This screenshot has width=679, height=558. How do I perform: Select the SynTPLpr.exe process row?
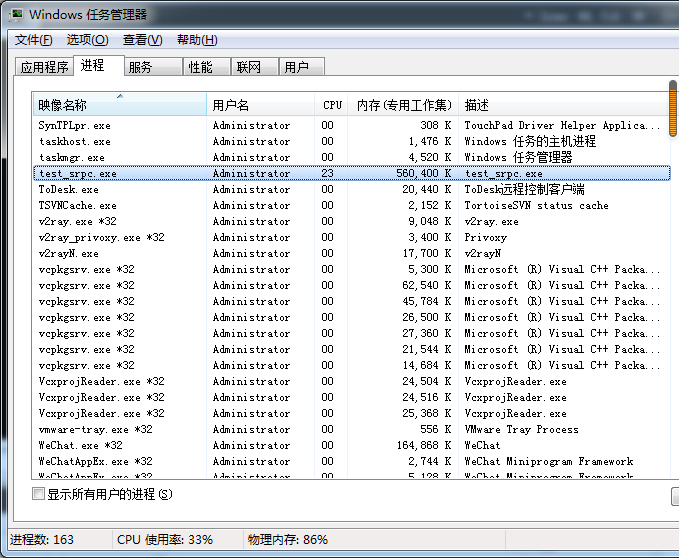tap(351, 126)
